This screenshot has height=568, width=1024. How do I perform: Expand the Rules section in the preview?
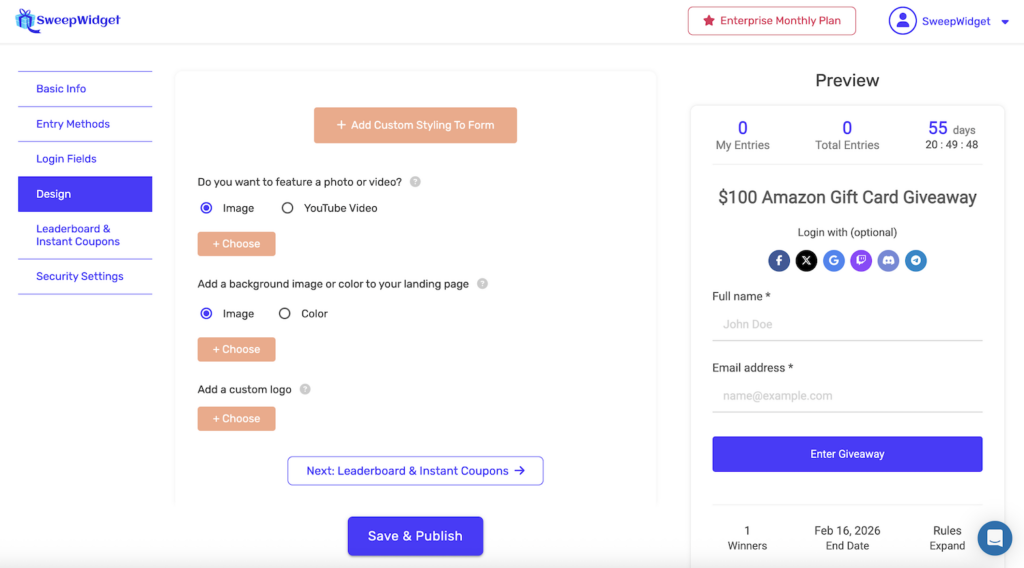[947, 546]
